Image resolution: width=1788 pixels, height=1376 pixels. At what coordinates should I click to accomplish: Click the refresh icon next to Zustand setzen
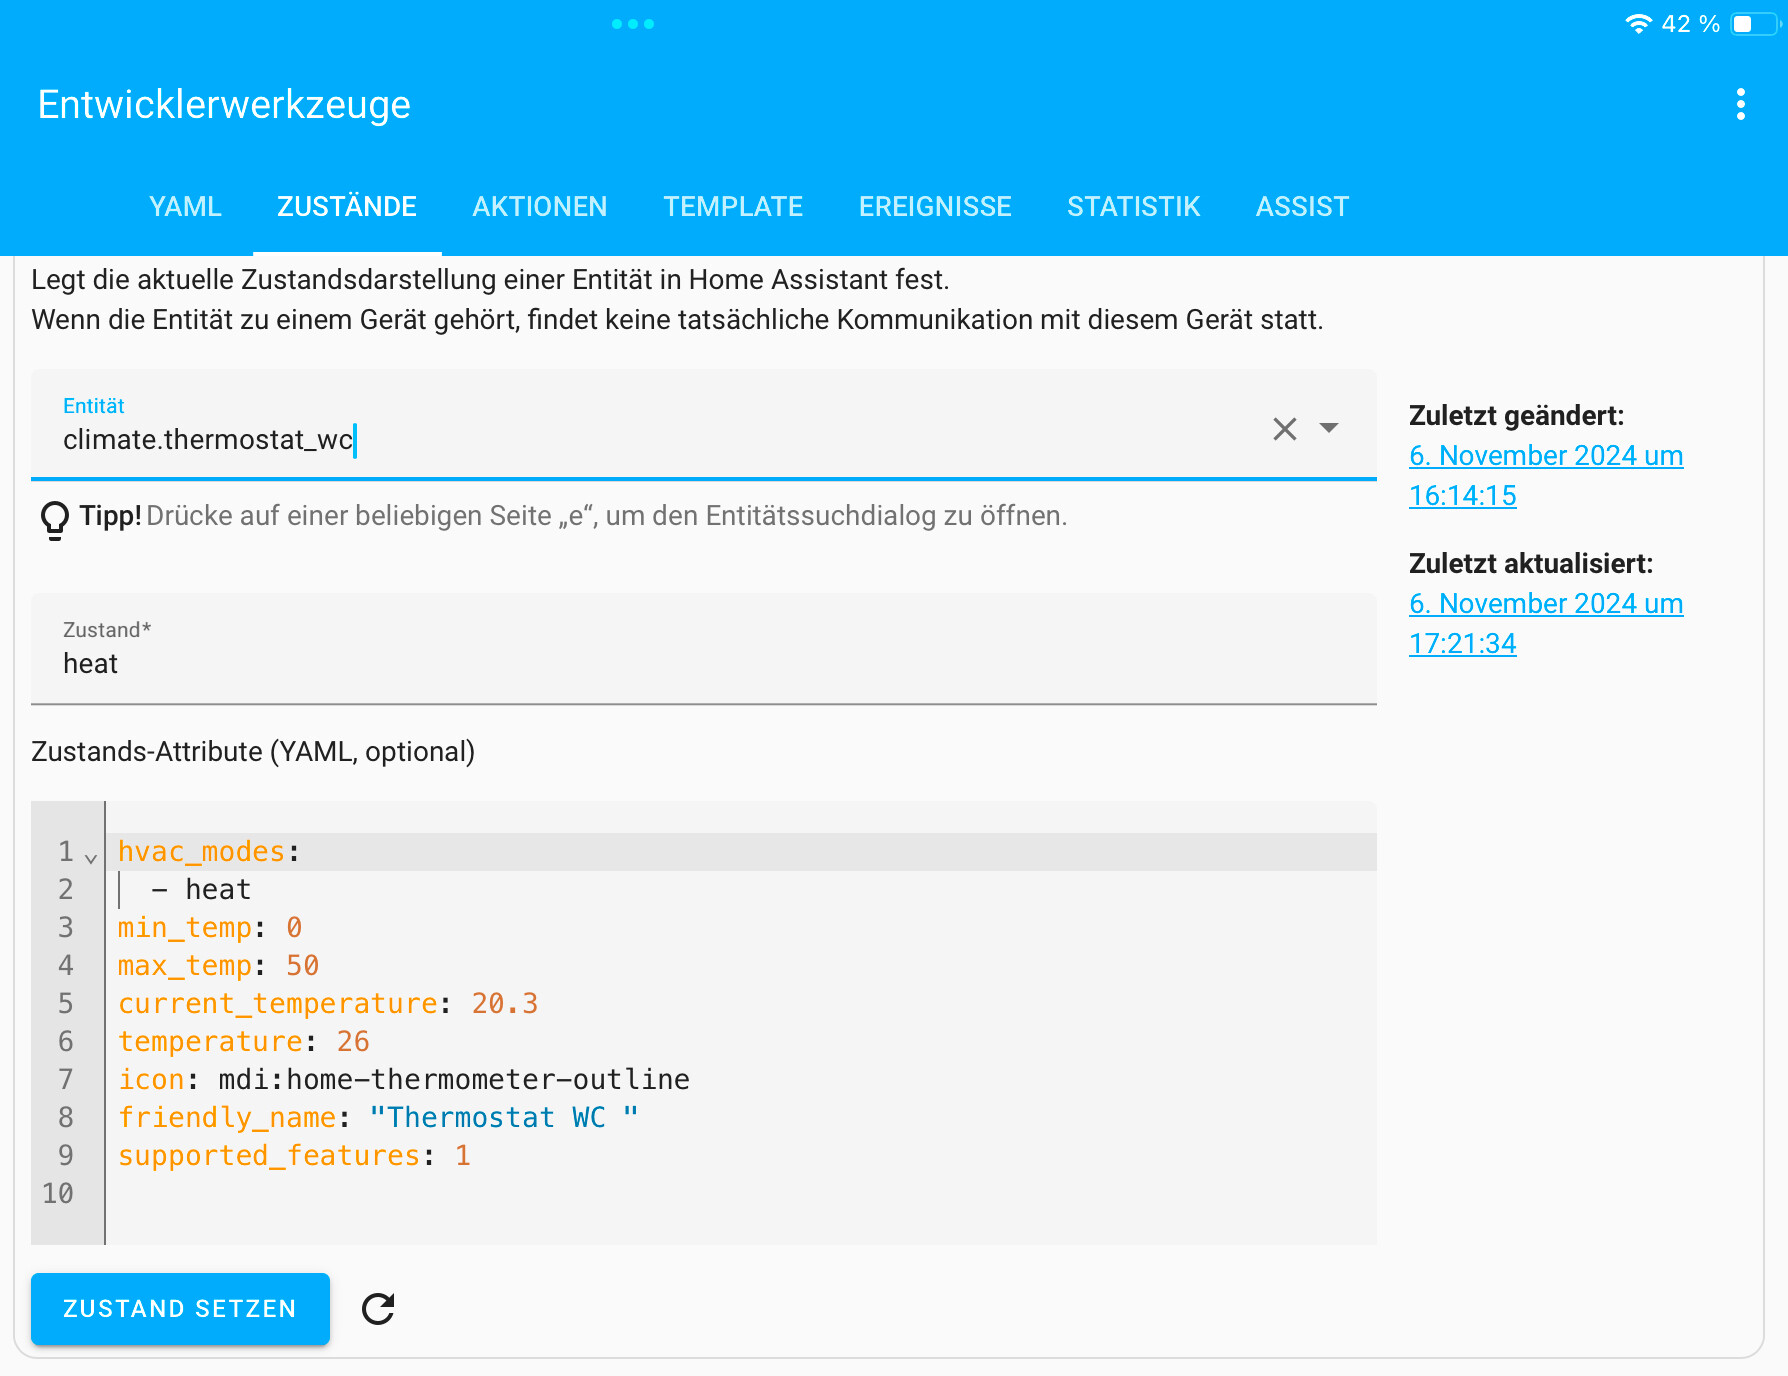pos(378,1308)
